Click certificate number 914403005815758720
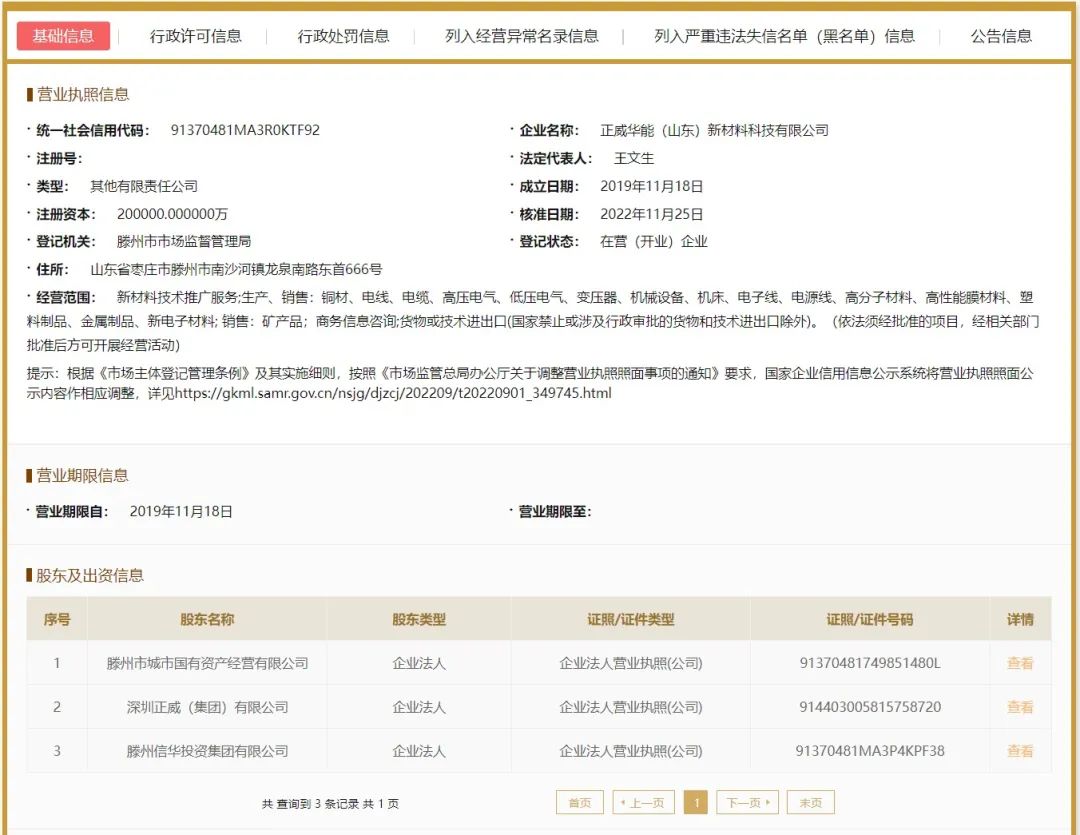1080x835 pixels. point(869,707)
